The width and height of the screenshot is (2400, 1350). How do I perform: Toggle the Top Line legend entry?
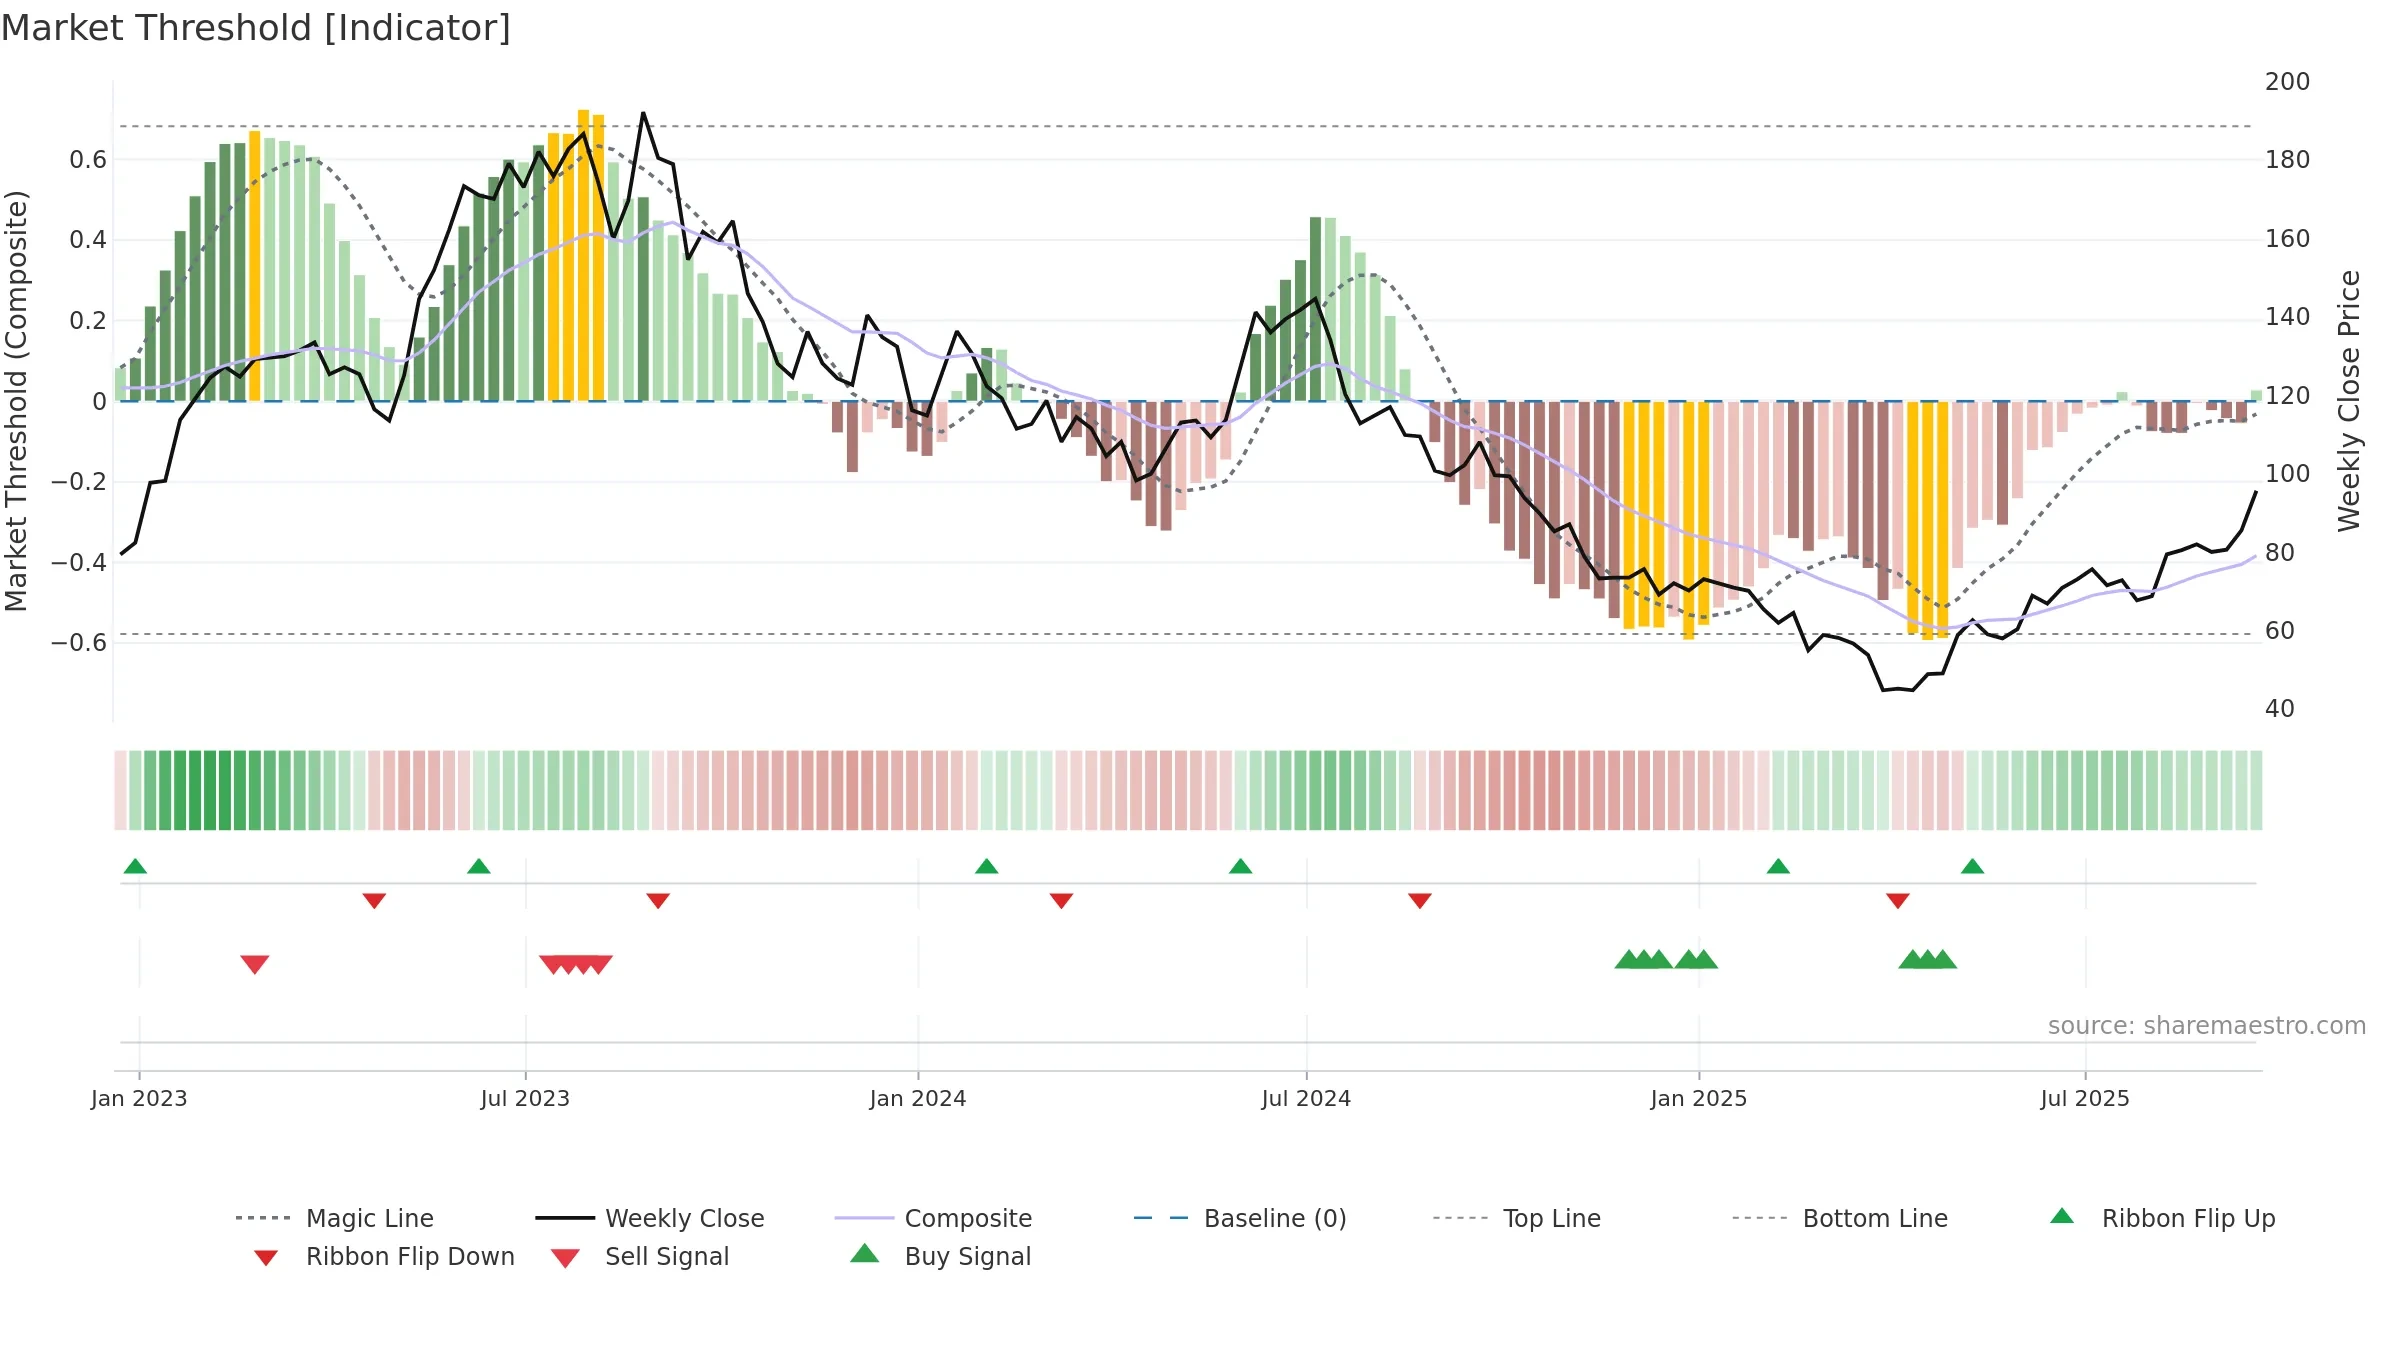[x=1517, y=1218]
